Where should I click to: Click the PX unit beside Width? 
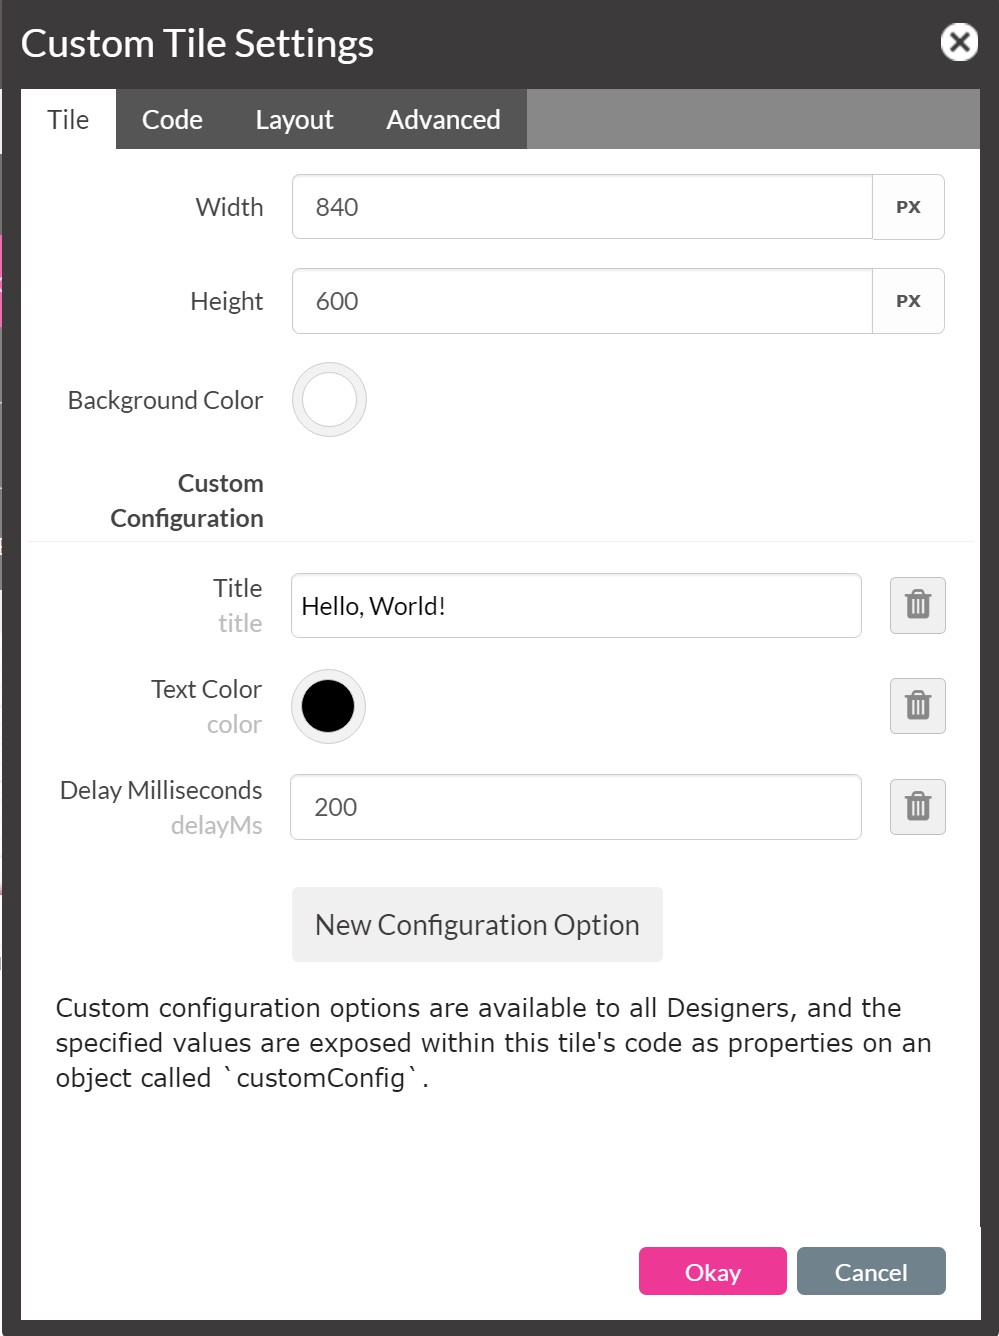click(908, 207)
